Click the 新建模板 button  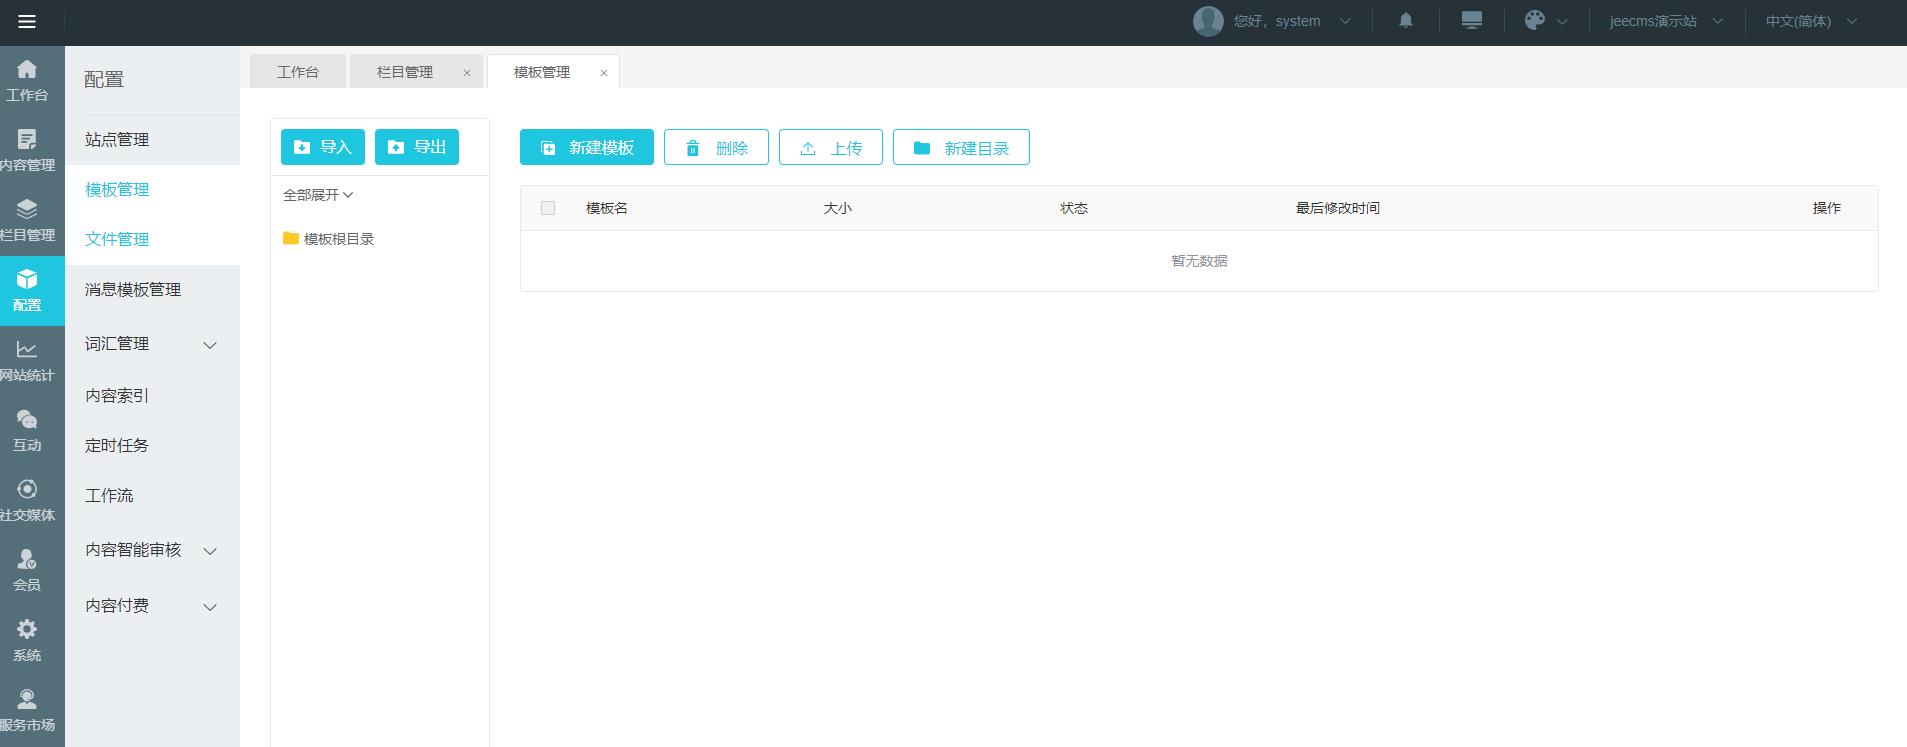(587, 147)
